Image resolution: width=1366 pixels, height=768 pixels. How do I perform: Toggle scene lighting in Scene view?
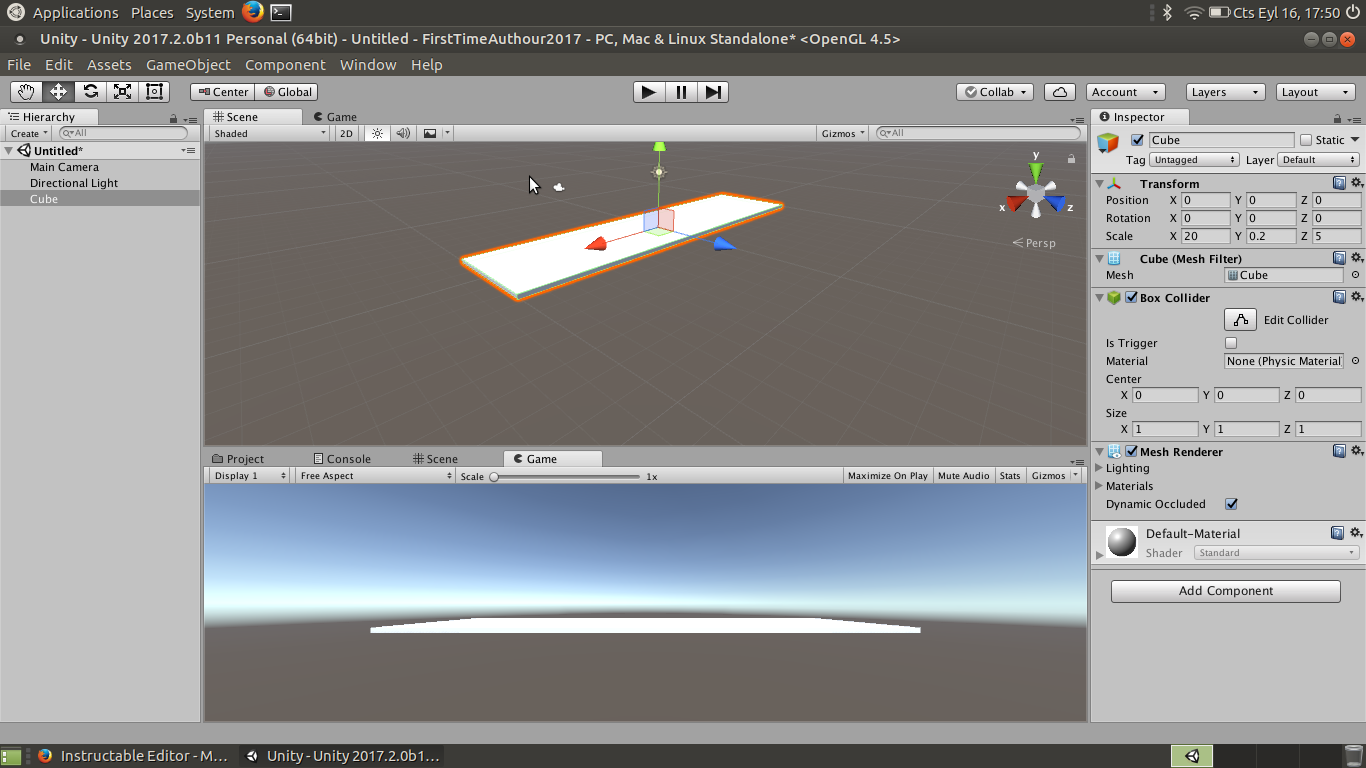coord(377,133)
